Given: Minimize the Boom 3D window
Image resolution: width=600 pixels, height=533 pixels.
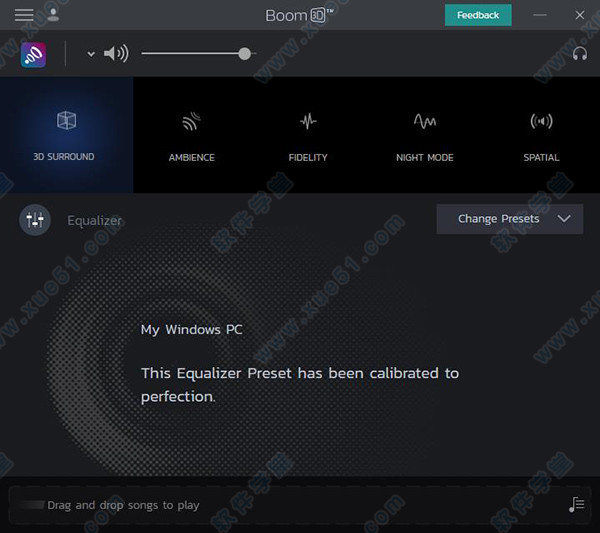Looking at the screenshot, I should pyautogui.click(x=541, y=15).
